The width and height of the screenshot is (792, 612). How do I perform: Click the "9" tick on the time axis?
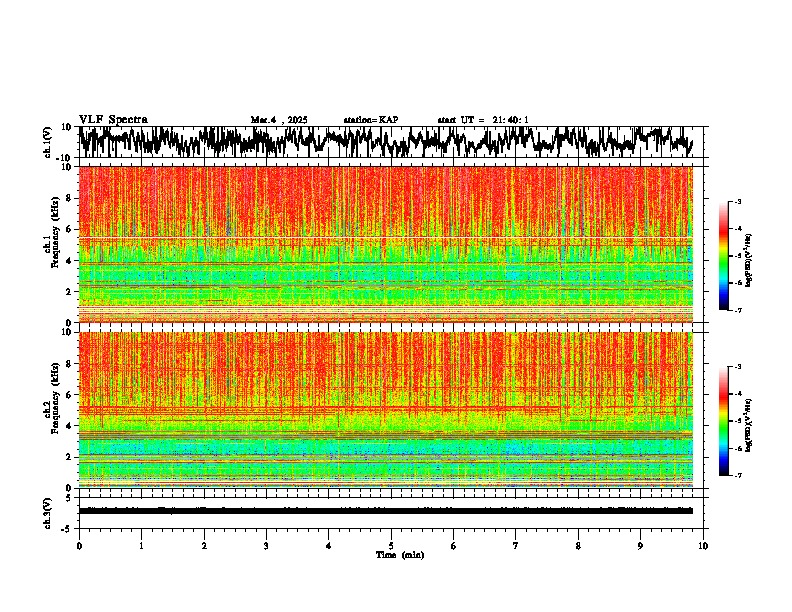point(640,546)
